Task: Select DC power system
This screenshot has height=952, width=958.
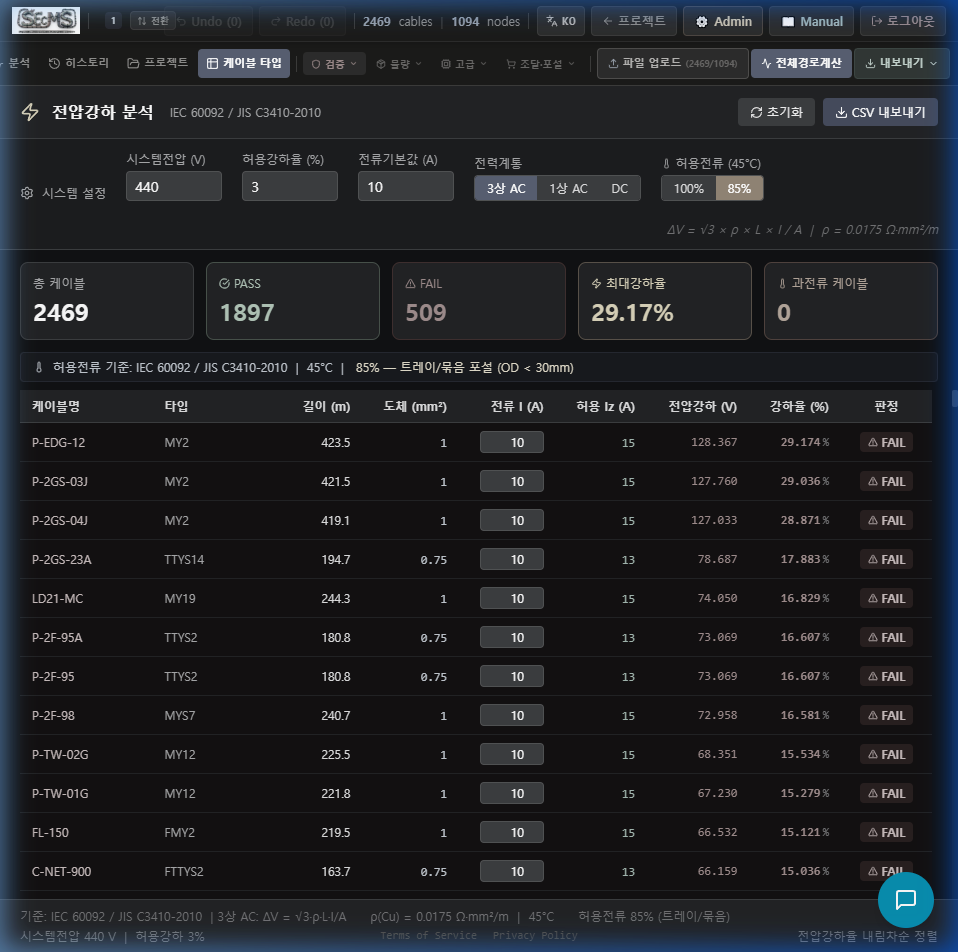Action: pyautogui.click(x=620, y=188)
